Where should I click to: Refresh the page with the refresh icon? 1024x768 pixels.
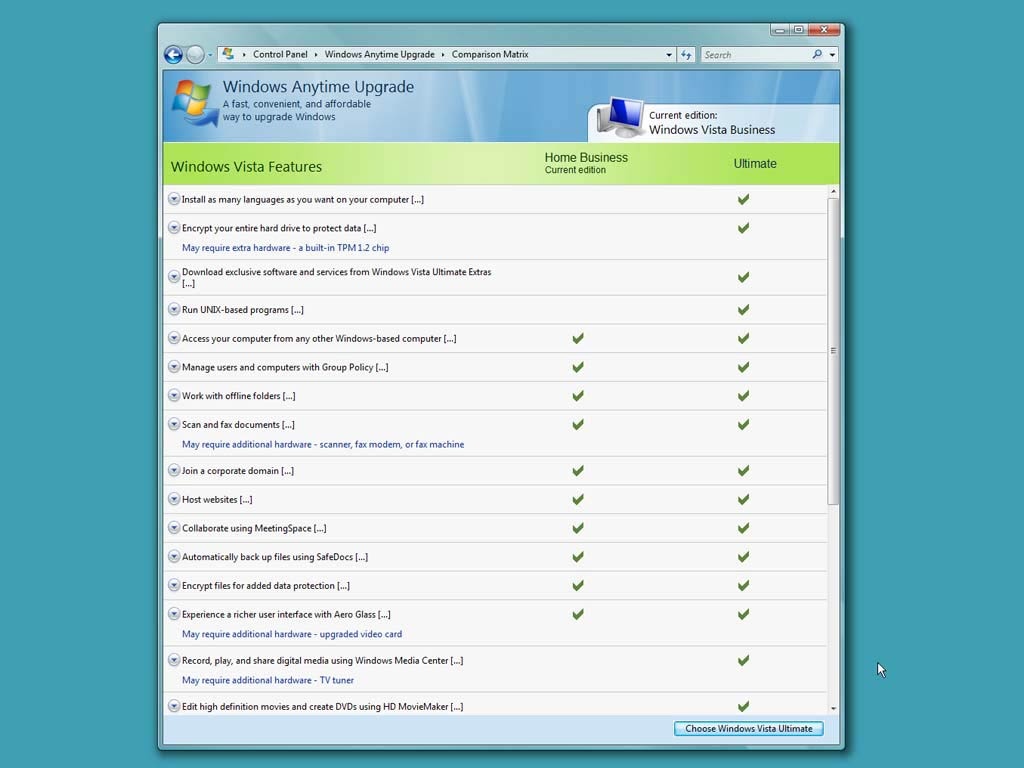point(686,55)
